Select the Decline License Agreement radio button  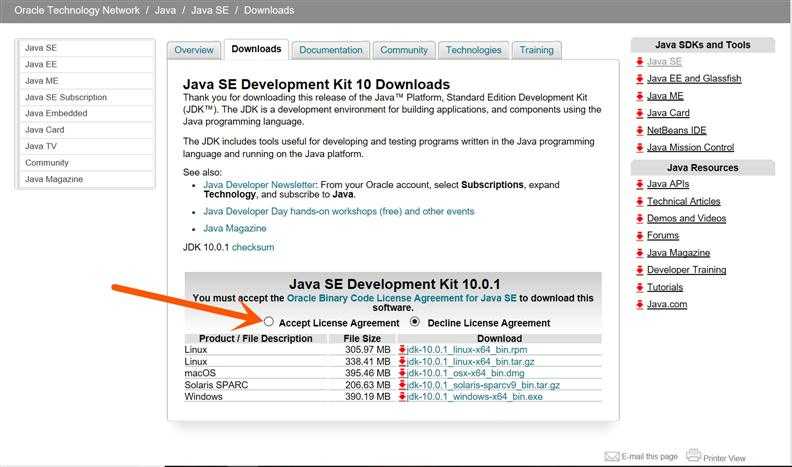click(x=415, y=322)
